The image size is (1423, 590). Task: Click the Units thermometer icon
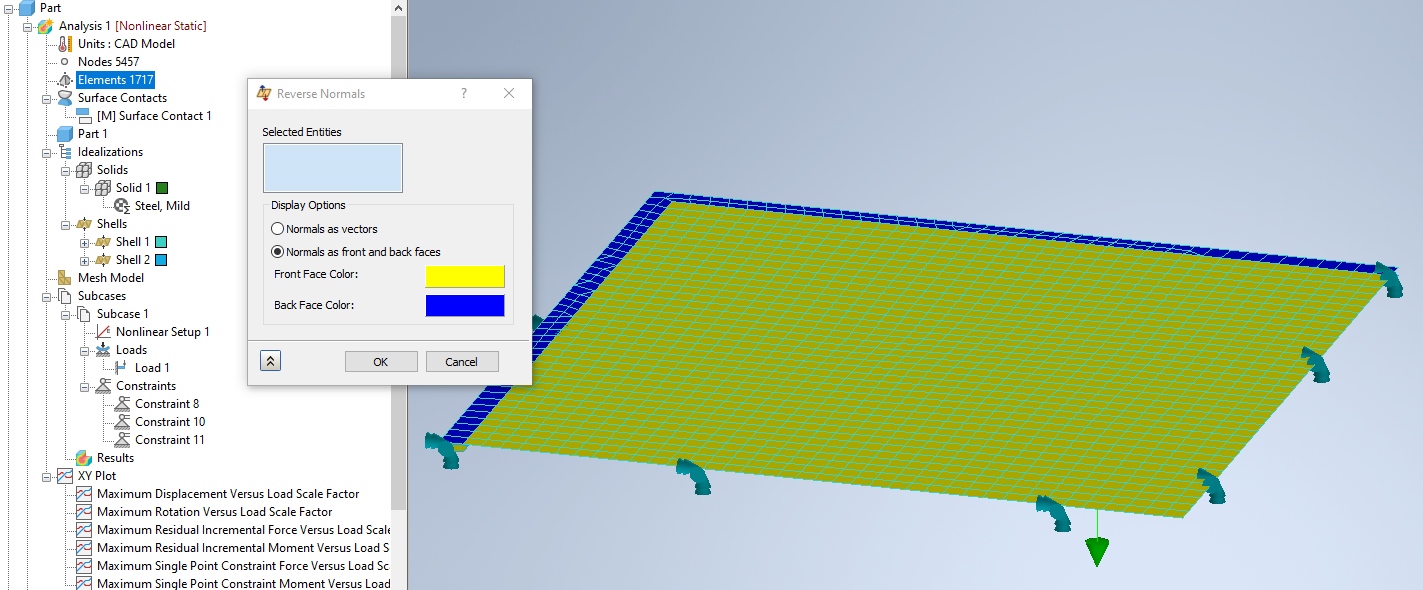point(66,44)
